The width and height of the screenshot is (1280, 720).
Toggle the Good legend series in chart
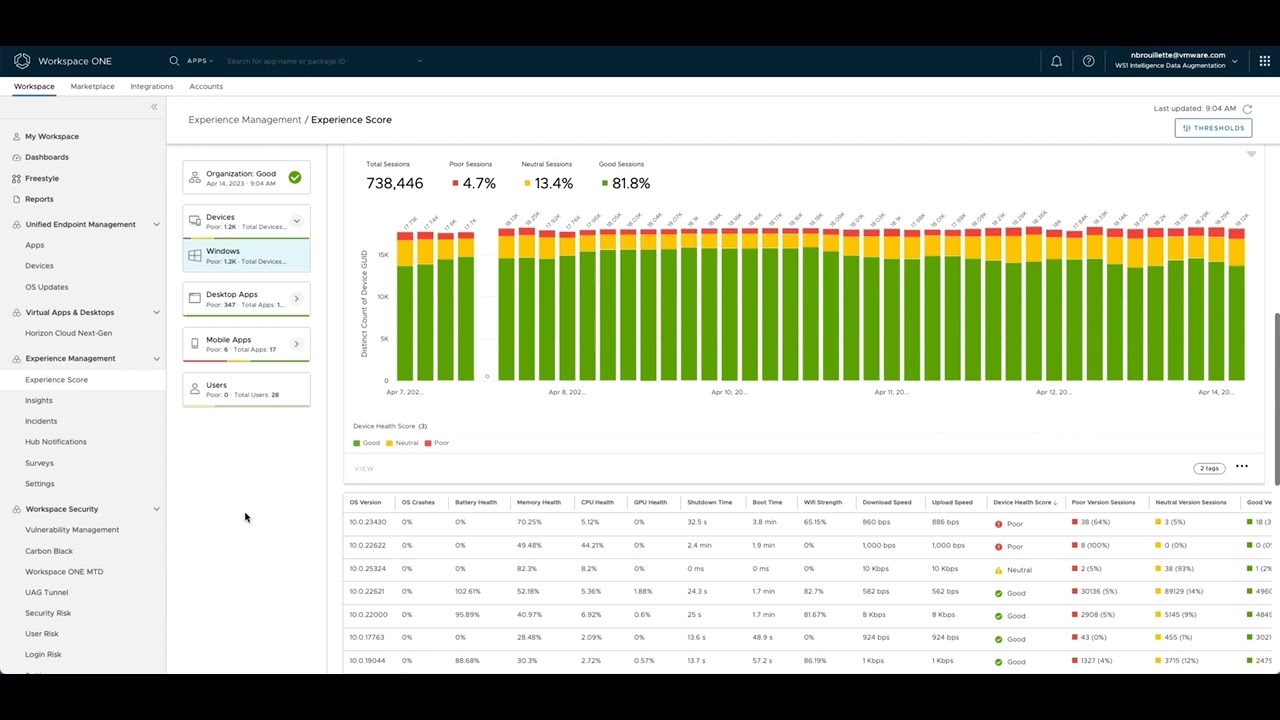coord(366,443)
